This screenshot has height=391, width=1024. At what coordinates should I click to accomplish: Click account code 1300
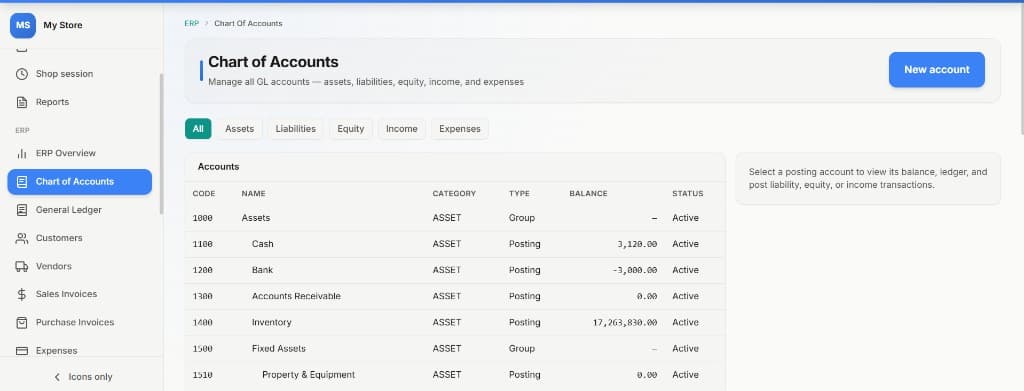202,296
